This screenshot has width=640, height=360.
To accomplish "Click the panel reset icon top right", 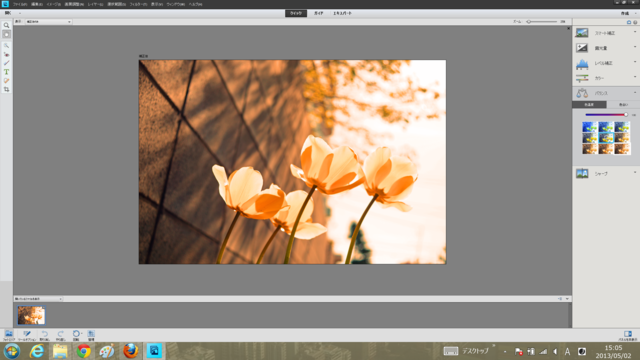I will point(629,22).
